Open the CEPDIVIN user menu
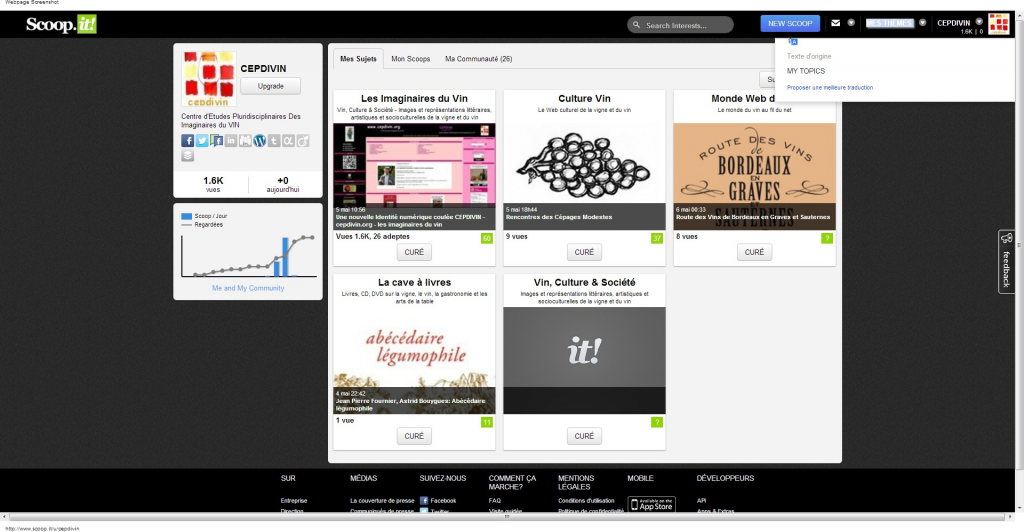 (x=953, y=23)
